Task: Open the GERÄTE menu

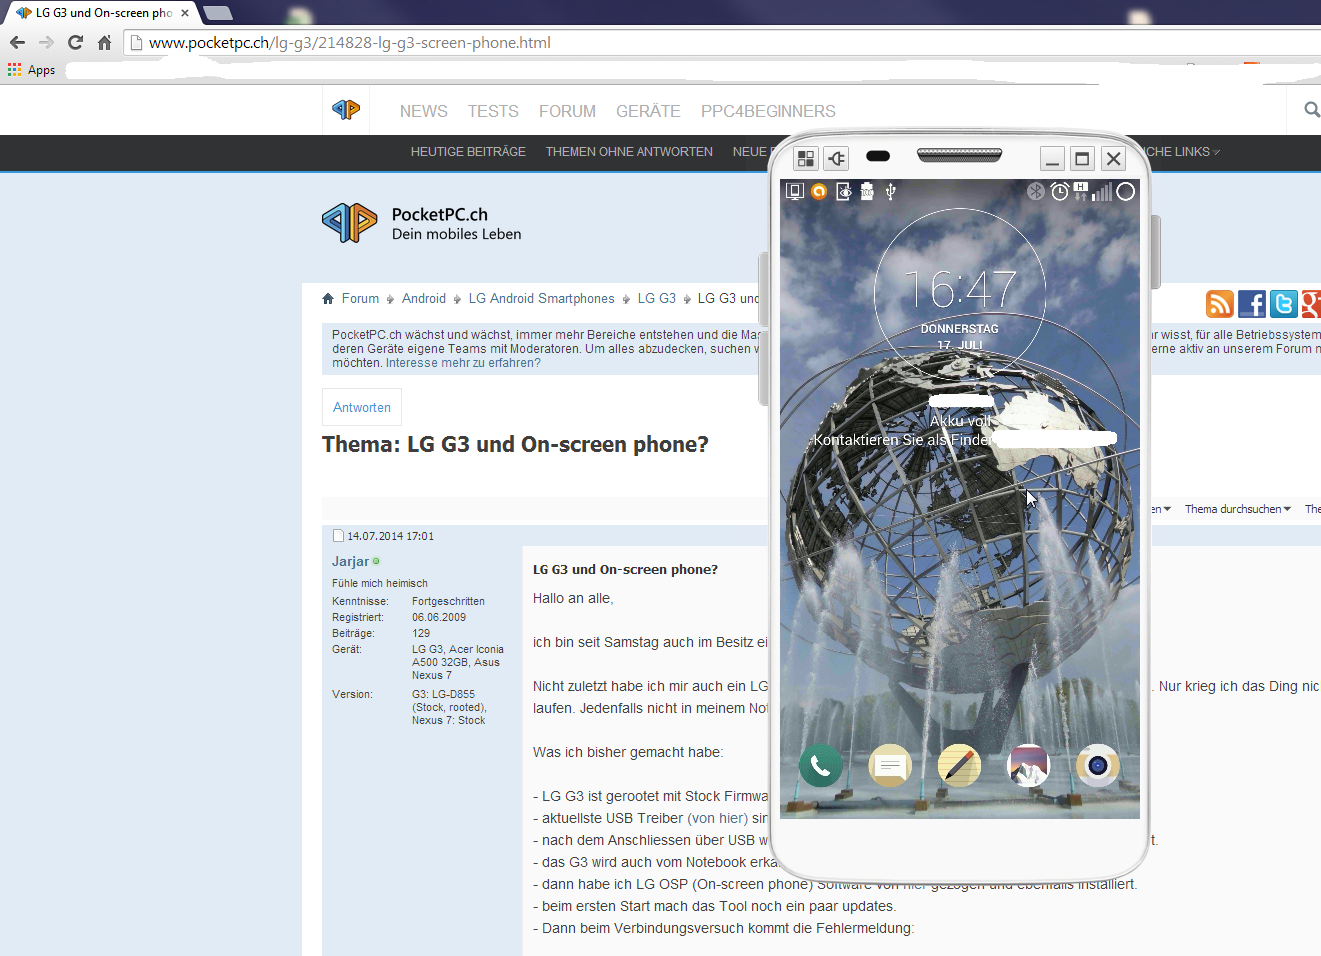Action: pos(648,111)
